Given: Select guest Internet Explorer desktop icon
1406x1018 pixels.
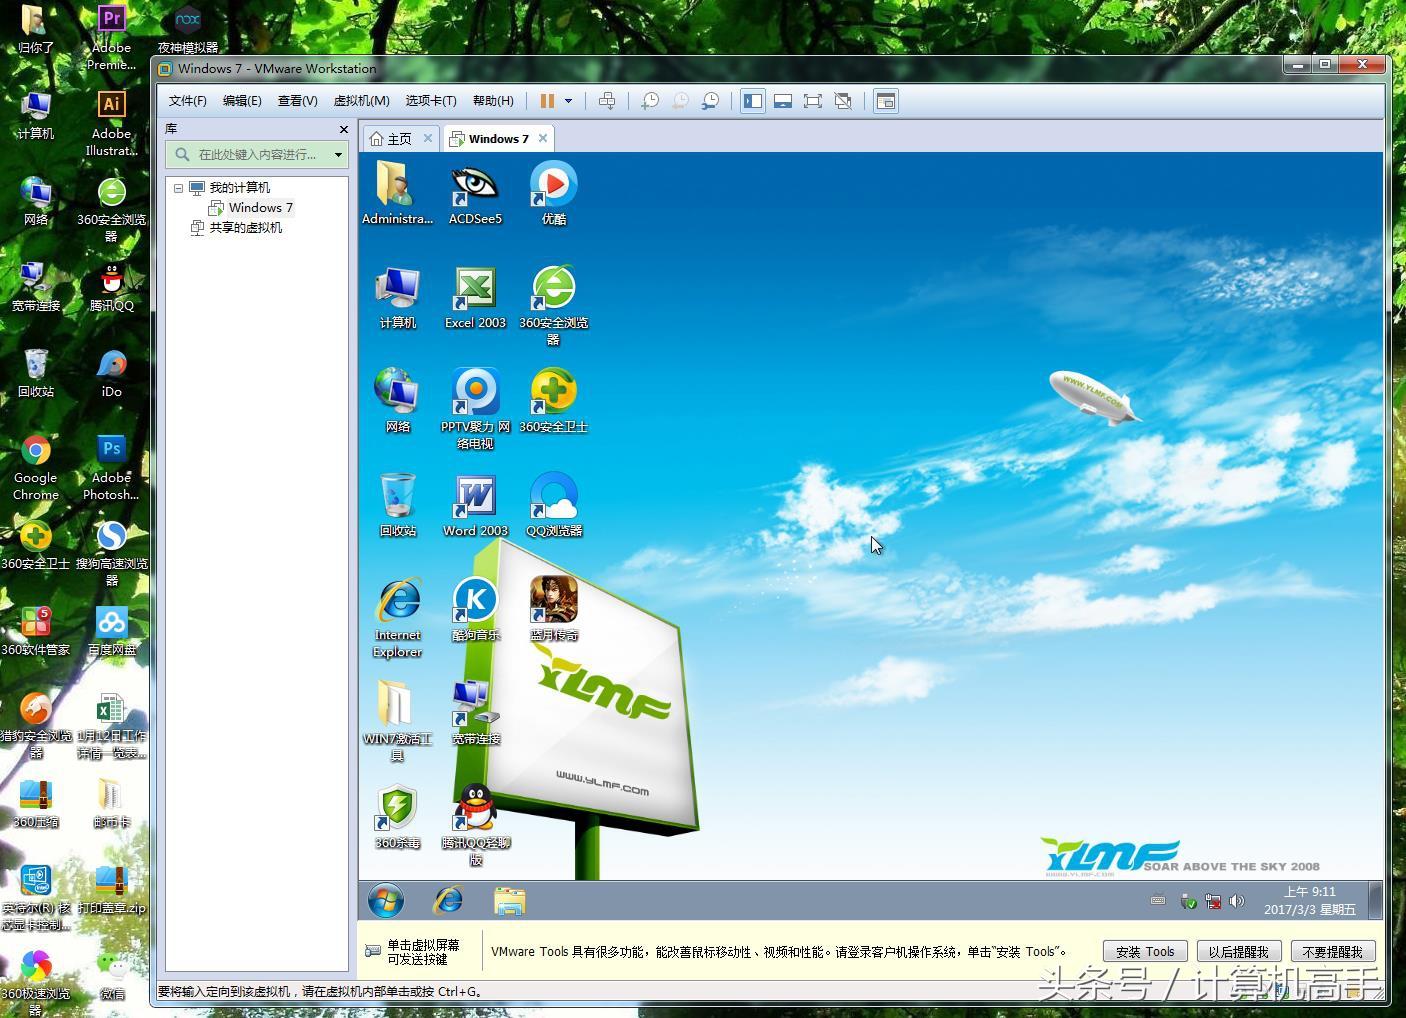Looking at the screenshot, I should (x=397, y=617).
